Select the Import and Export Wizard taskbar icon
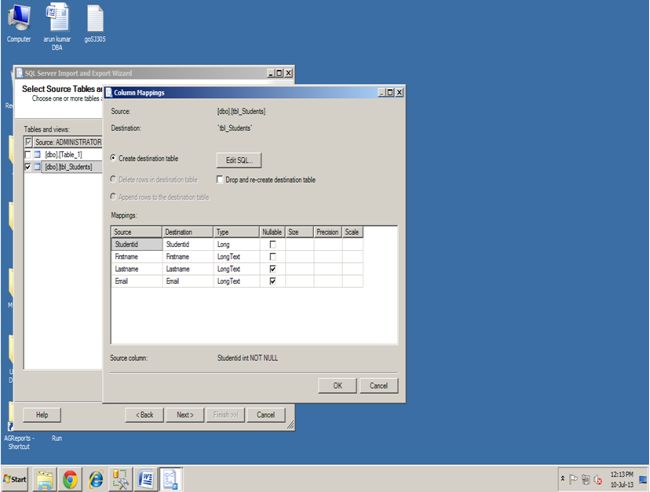 click(171, 480)
